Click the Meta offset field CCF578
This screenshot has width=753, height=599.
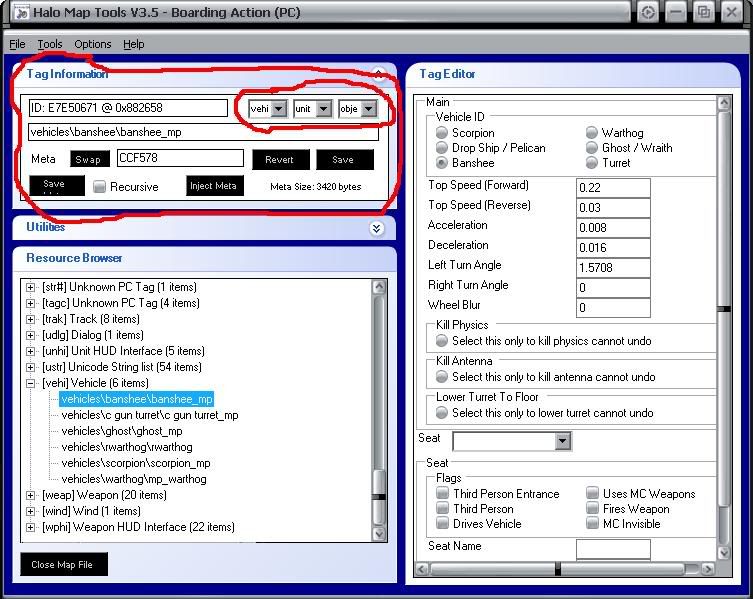tap(180, 158)
